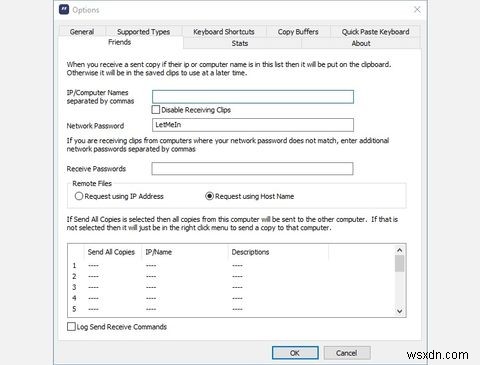Image resolution: width=480 pixels, height=365 pixels.
Task: Click the list's scroll up arrow
Action: (400, 250)
